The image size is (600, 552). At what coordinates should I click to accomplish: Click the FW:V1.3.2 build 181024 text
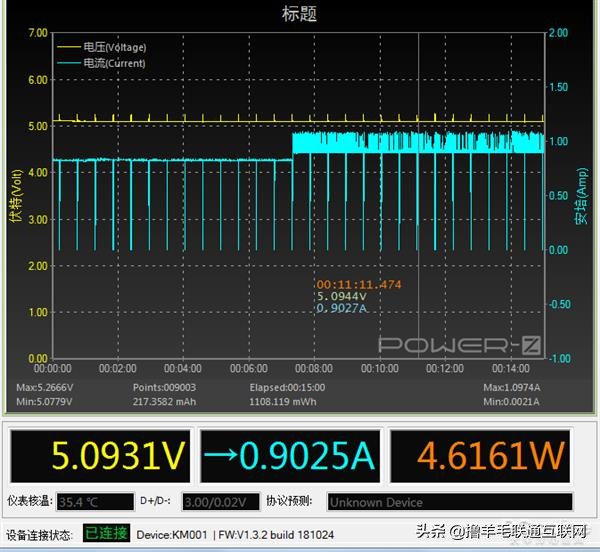coord(276,534)
